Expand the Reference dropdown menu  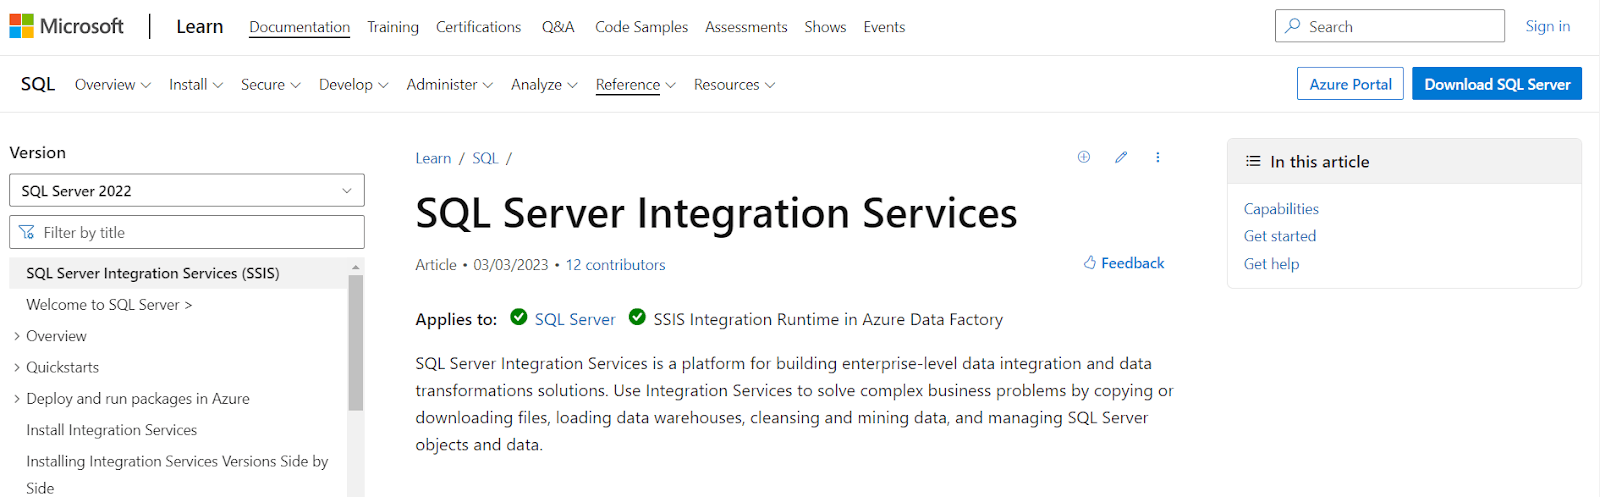coord(636,85)
